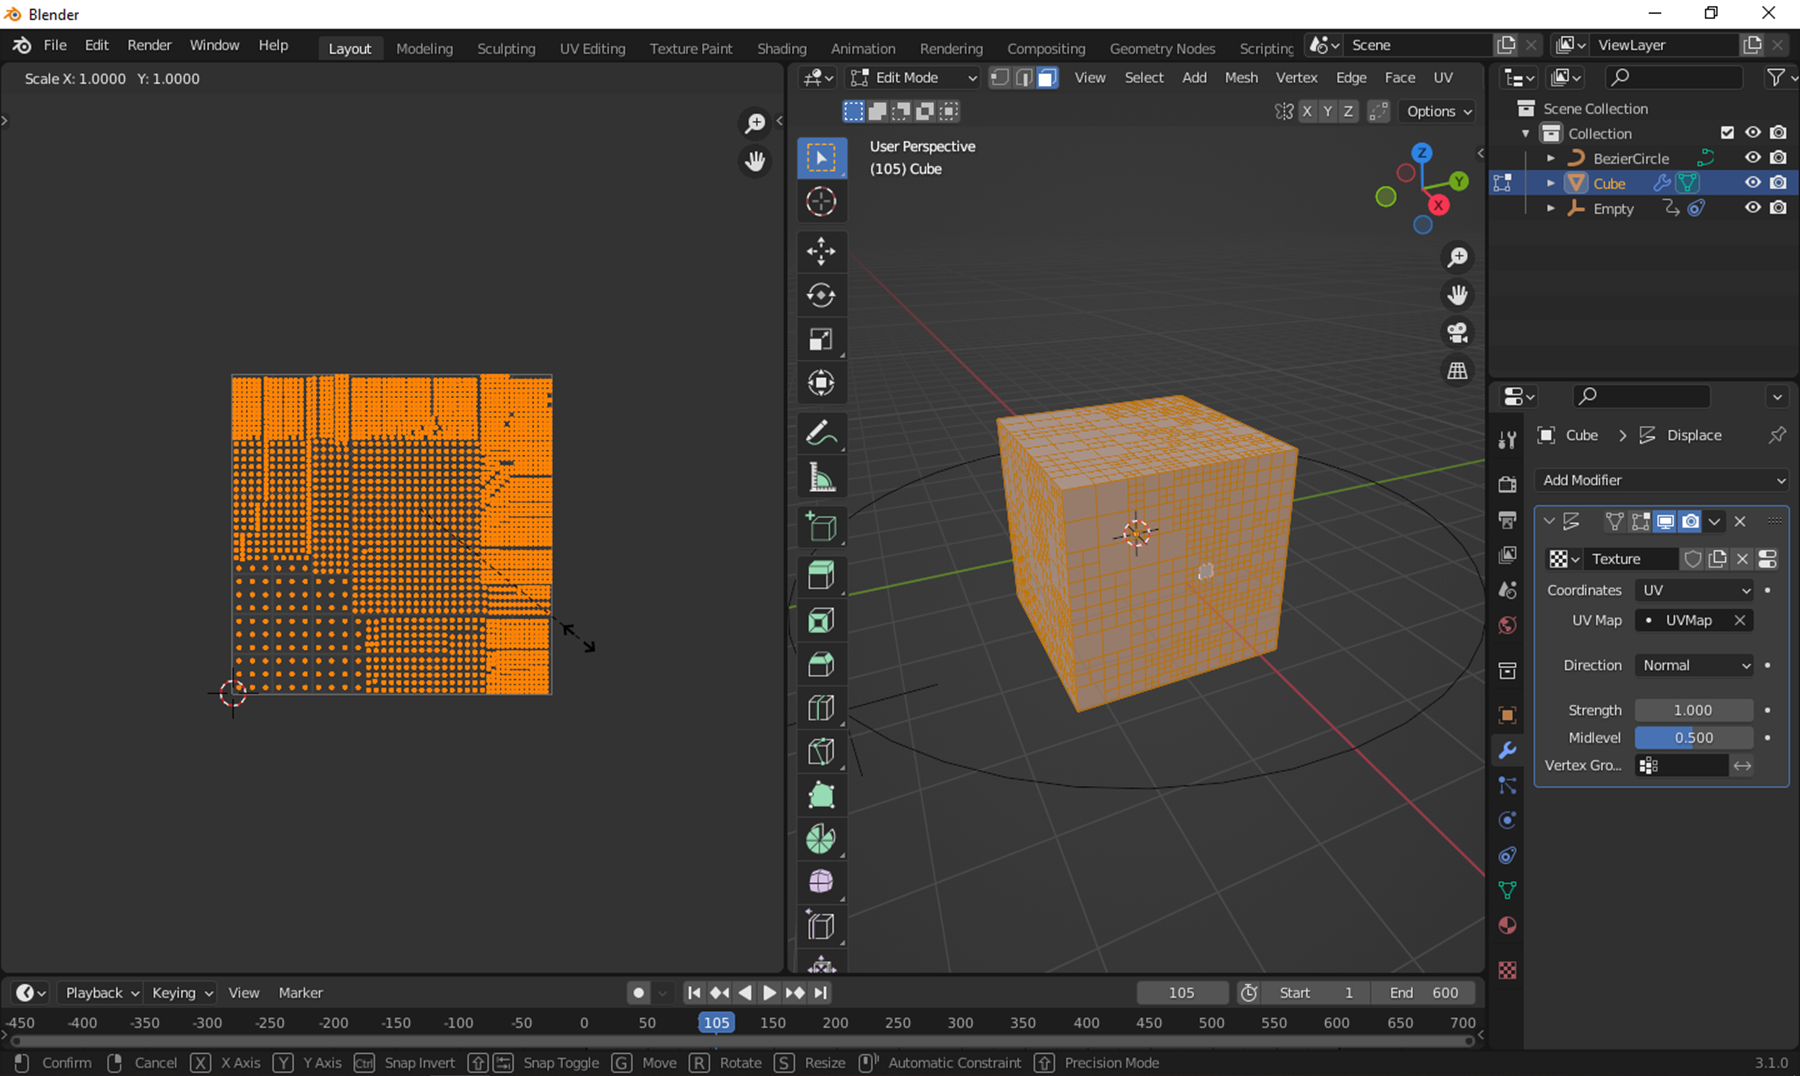The width and height of the screenshot is (1800, 1076).
Task: Uncheck the Collection exclude checkbox
Action: pos(1727,133)
